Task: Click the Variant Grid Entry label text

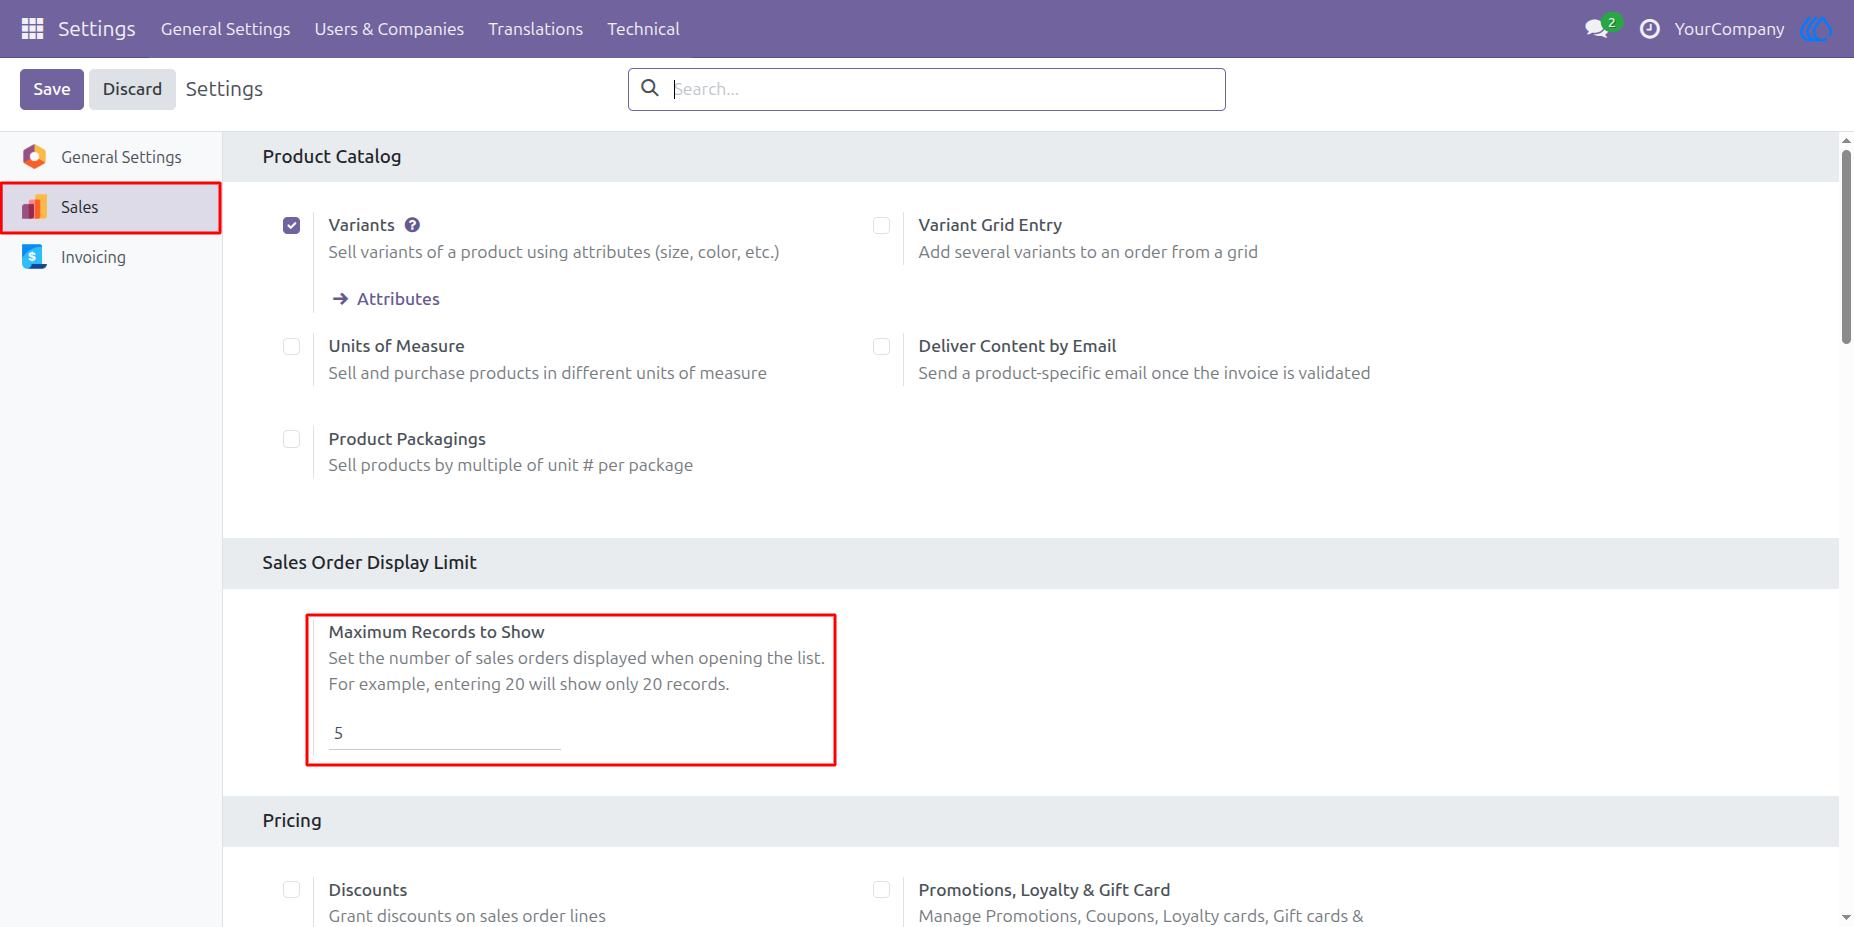Action: [990, 225]
